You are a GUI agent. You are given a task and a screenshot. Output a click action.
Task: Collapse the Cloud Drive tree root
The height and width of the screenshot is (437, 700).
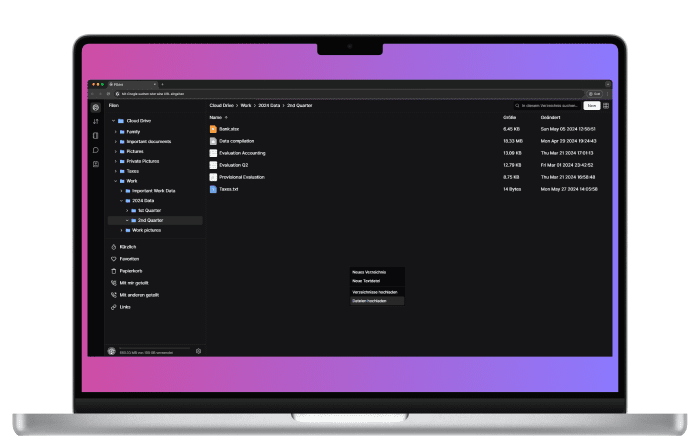point(113,121)
